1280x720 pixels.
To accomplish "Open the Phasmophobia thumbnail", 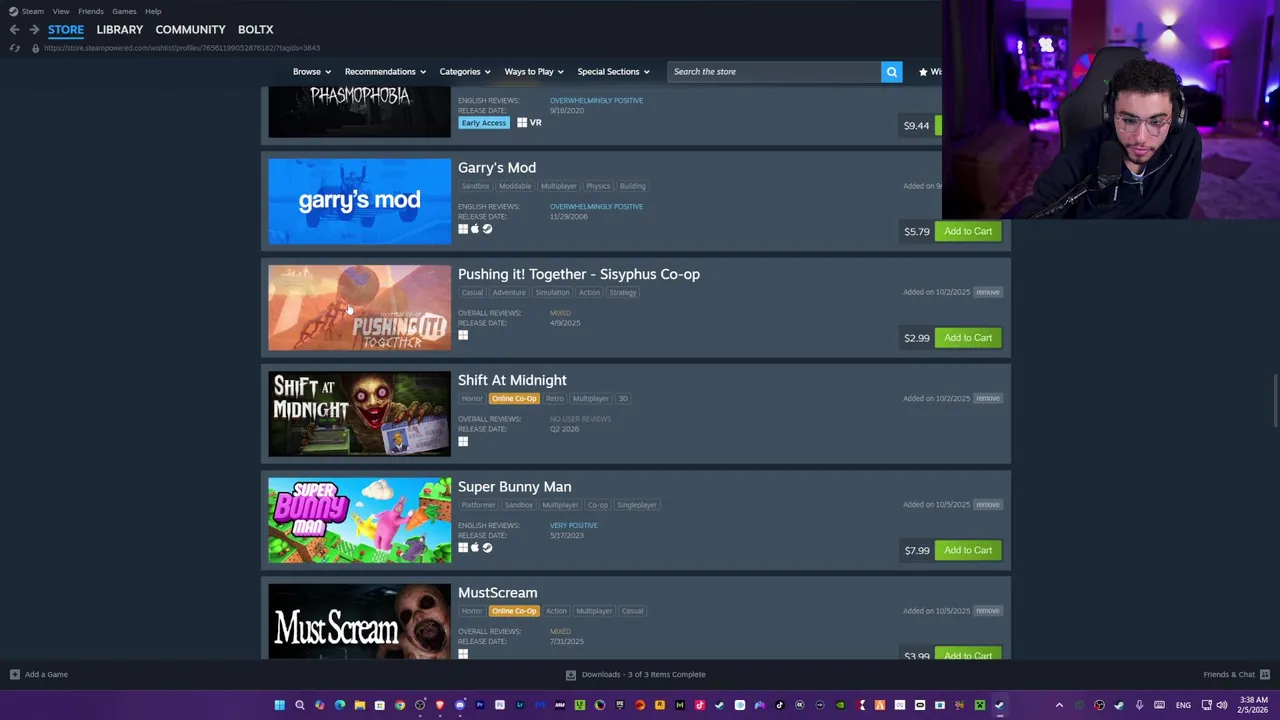I will [x=359, y=112].
